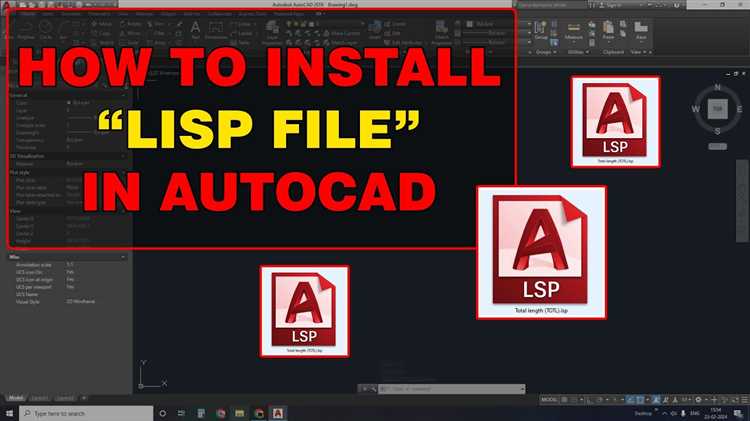Image resolution: width=750 pixels, height=421 pixels.
Task: Open Task View on the taskbar
Action: [x=181, y=413]
